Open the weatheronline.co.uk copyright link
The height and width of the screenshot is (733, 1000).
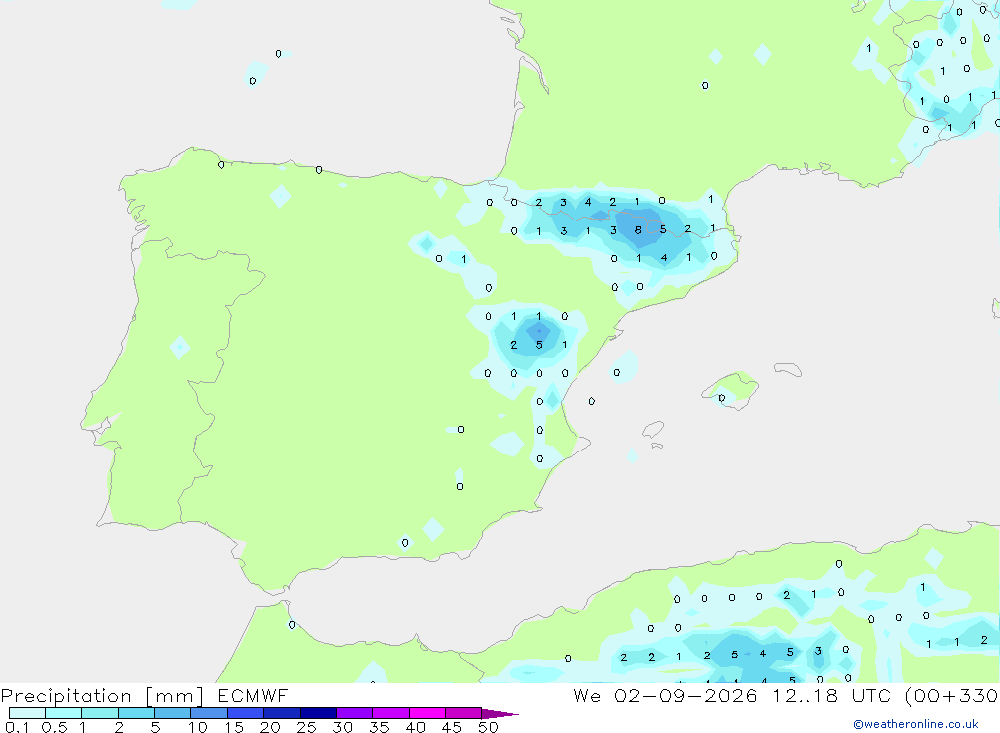click(x=916, y=724)
